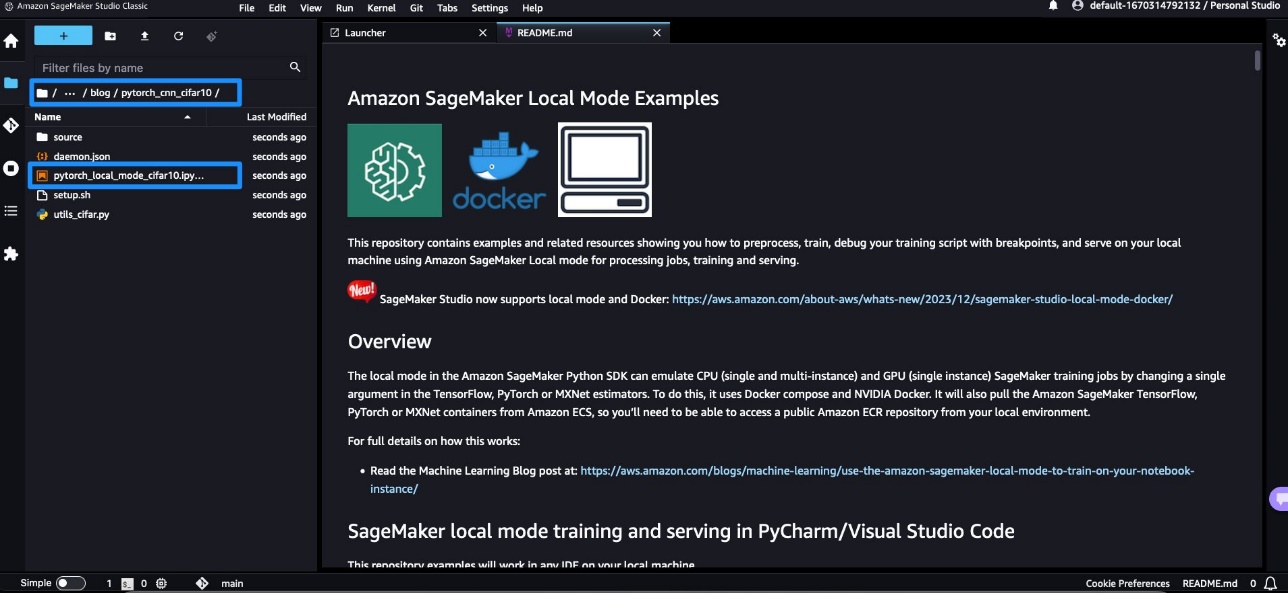Viewport: 1288px width, 593px height.
Task: Open the Table of Contents sidebar icon
Action: click(x=11, y=211)
